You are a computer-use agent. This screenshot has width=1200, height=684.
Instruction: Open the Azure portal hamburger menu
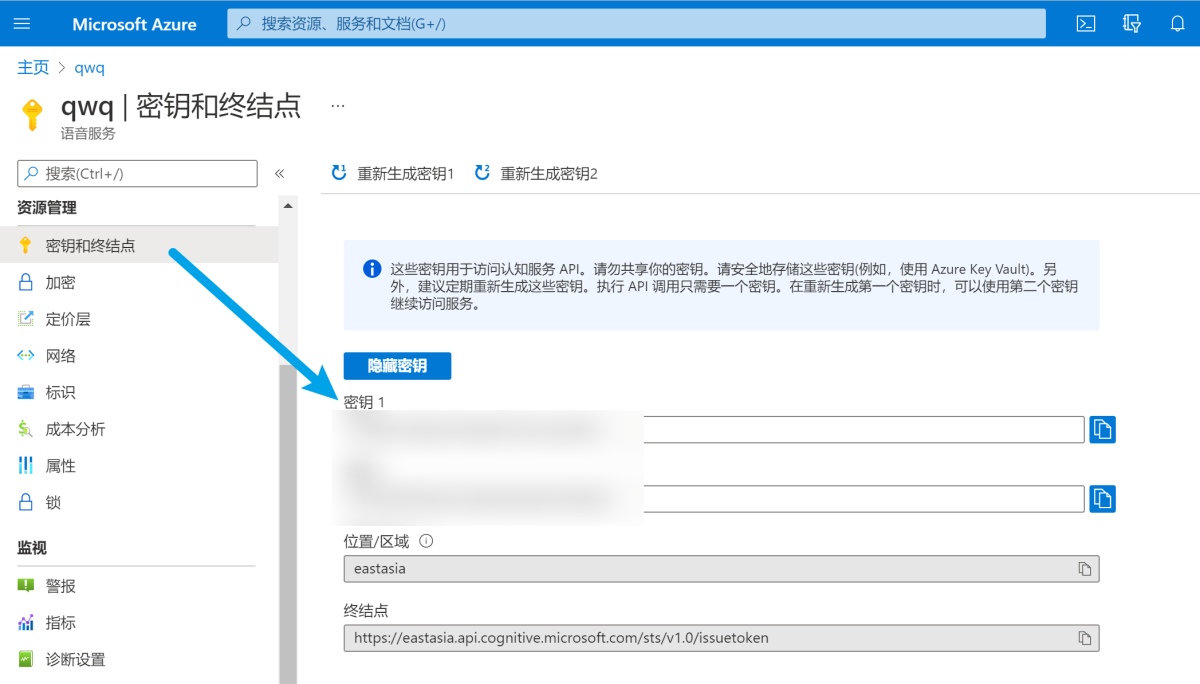coord(23,24)
